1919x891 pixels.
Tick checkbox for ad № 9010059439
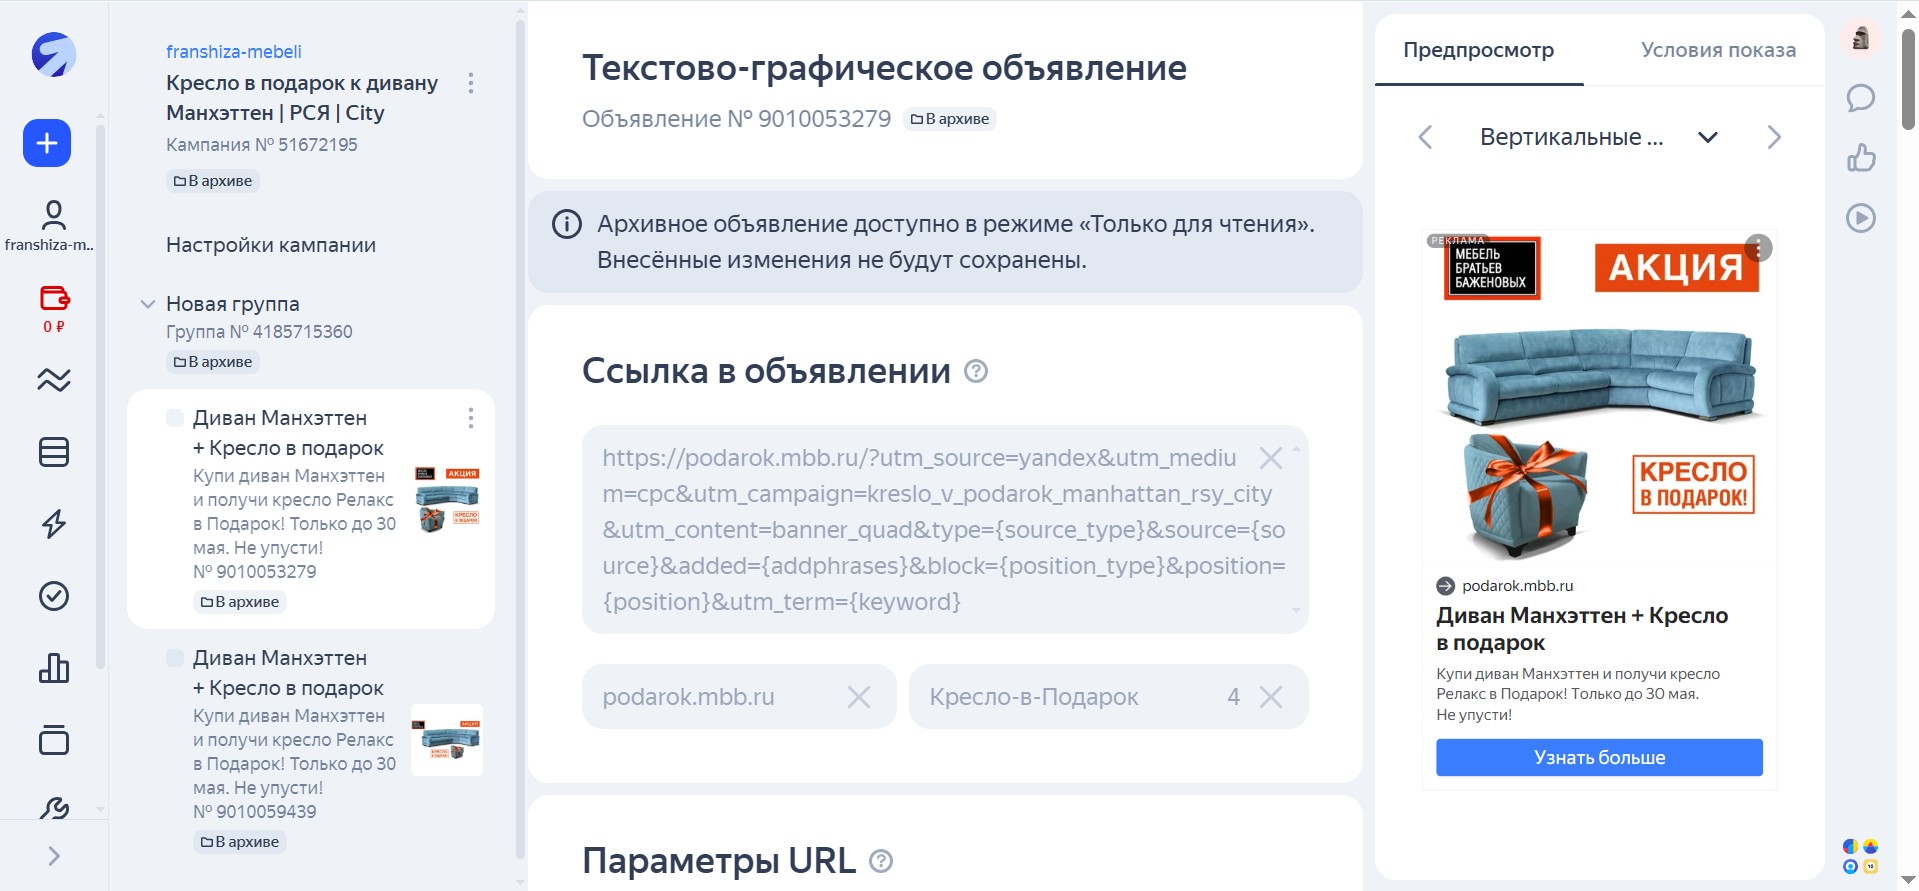tap(175, 658)
